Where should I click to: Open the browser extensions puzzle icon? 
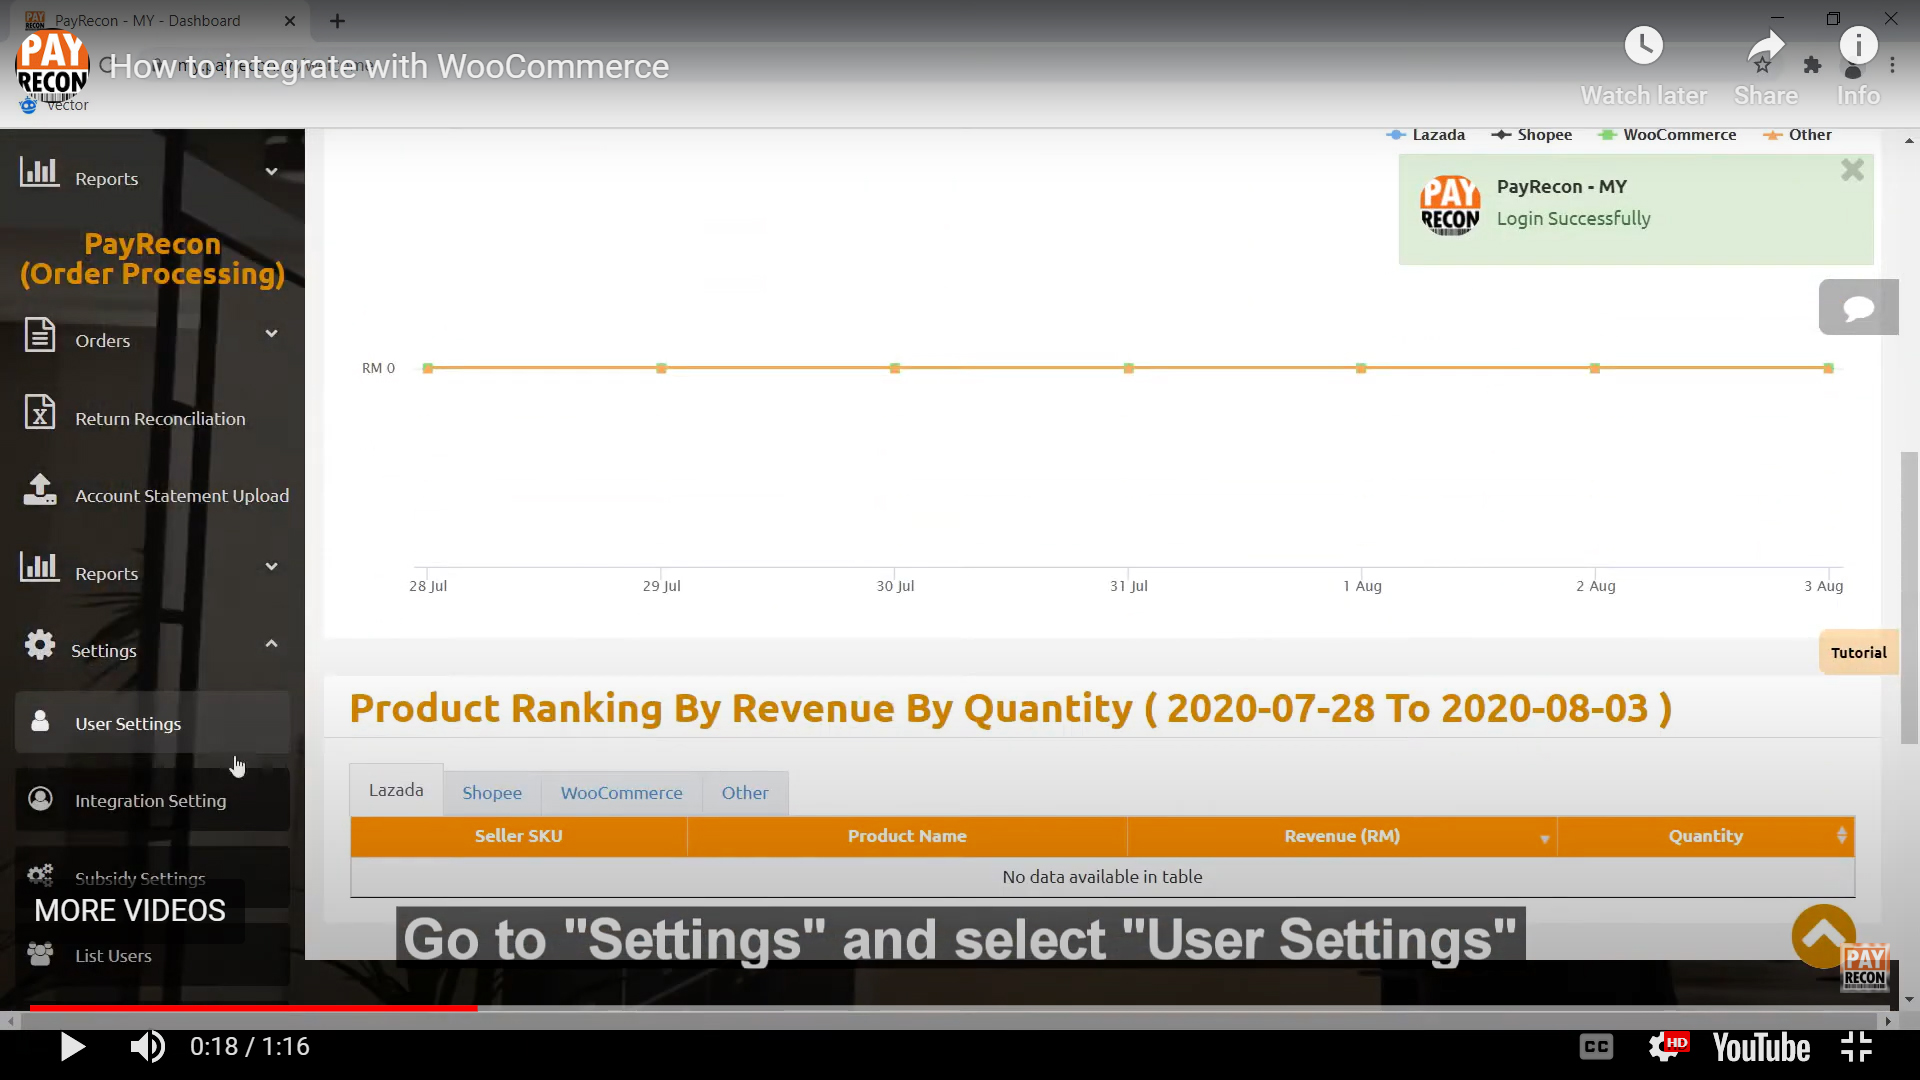[1812, 66]
